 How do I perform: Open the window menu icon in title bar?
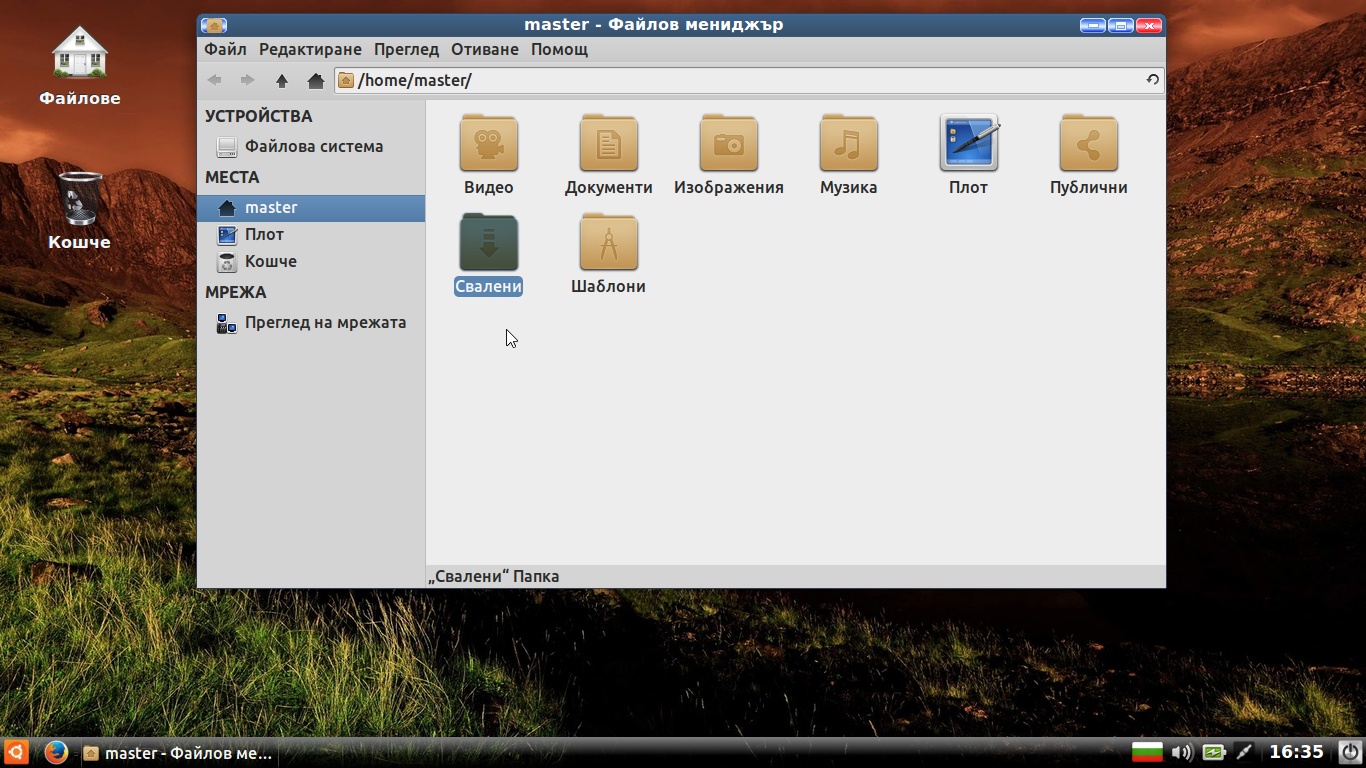click(x=214, y=25)
